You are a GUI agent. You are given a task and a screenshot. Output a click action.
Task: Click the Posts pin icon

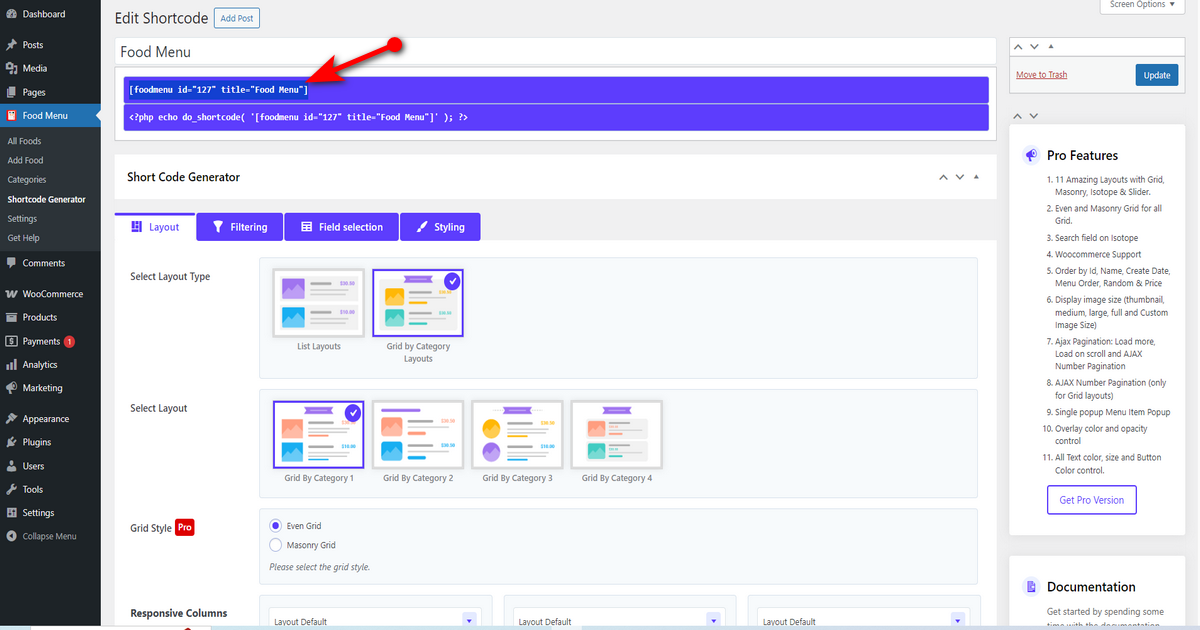[11, 45]
